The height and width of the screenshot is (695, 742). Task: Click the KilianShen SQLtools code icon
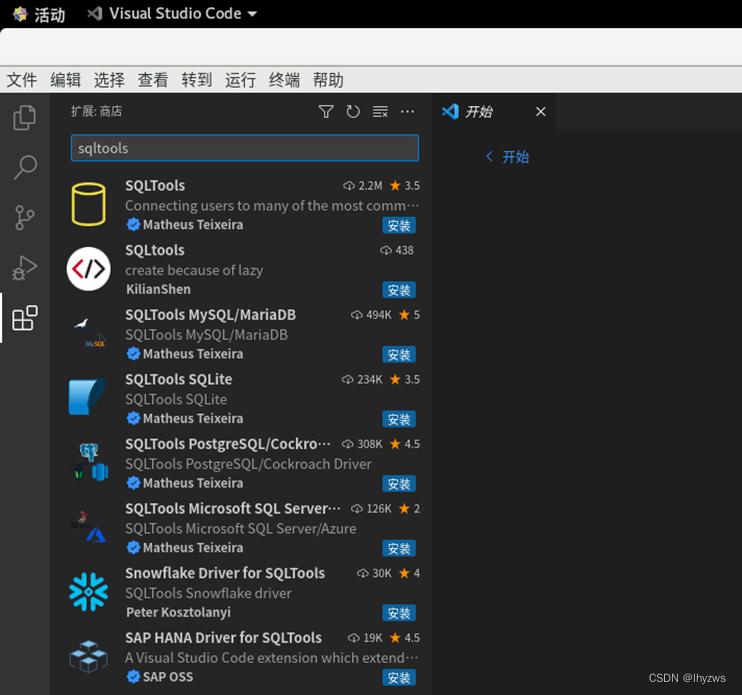click(x=88, y=269)
